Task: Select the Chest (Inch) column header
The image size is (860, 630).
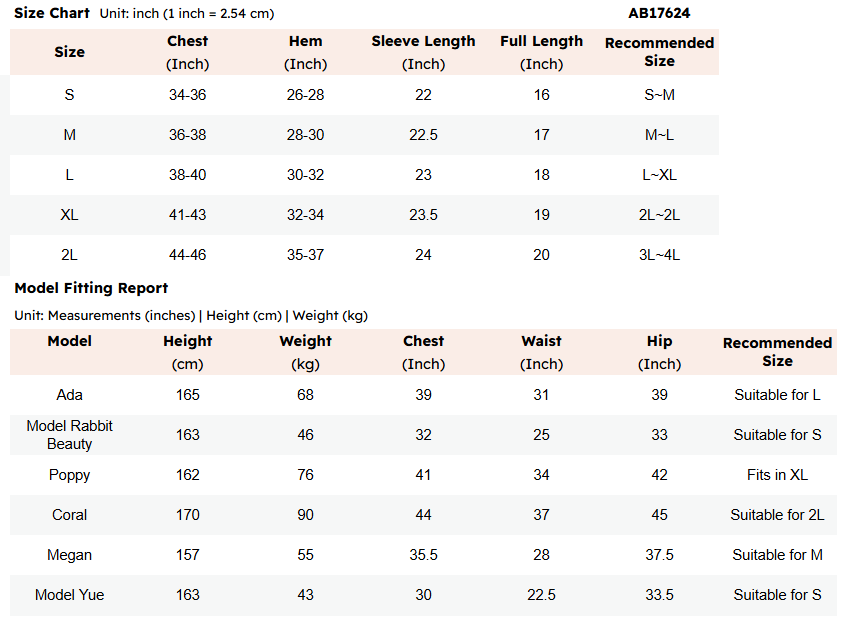Action: pyautogui.click(x=188, y=53)
